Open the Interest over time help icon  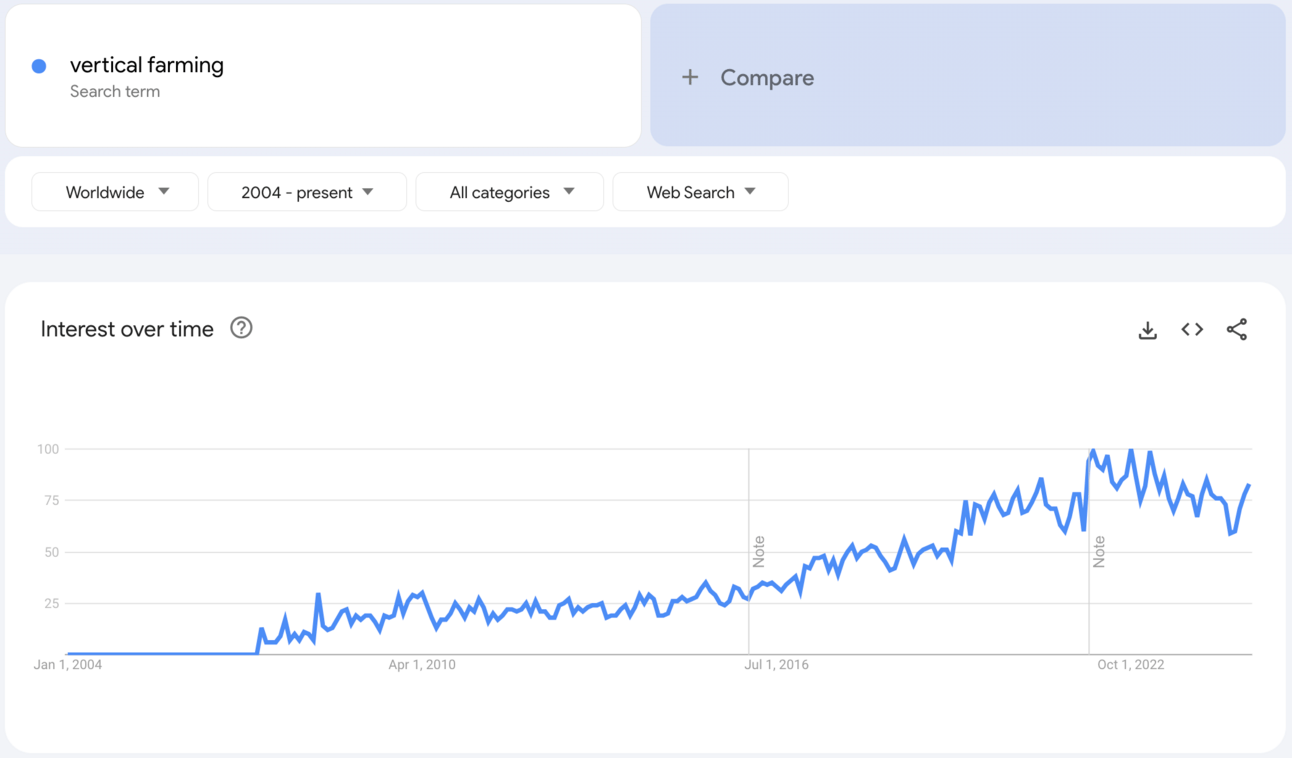[241, 328]
